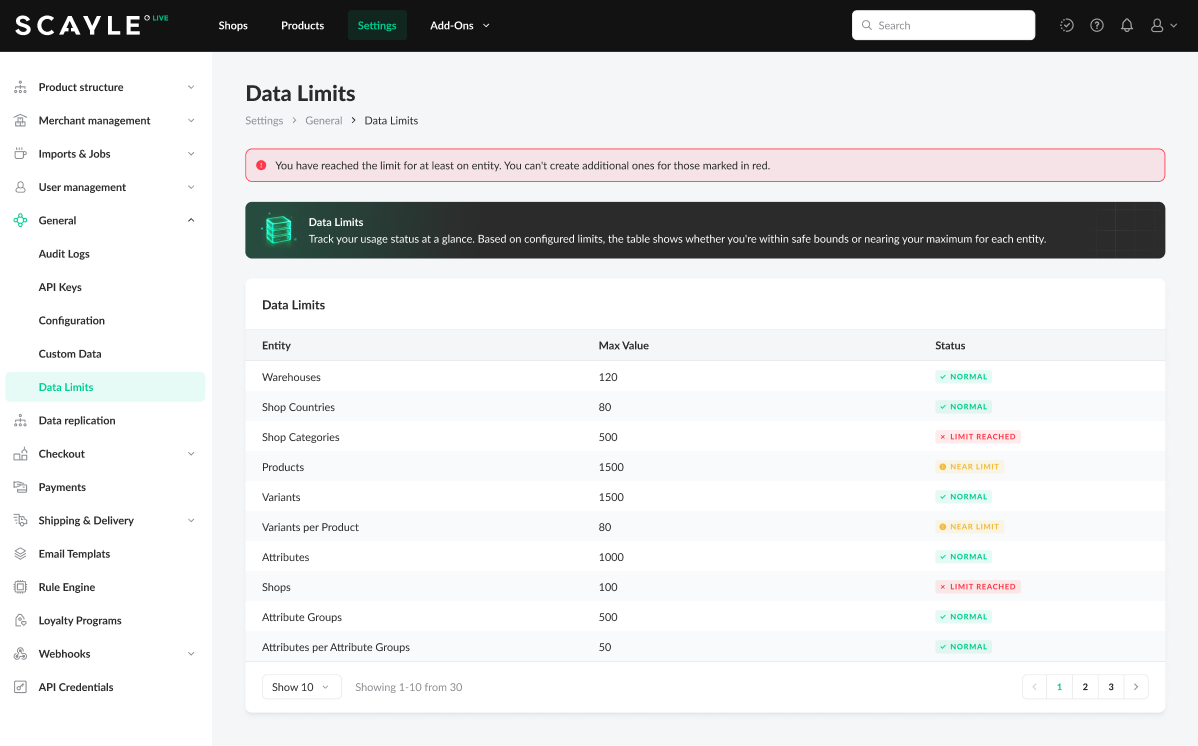This screenshot has width=1198, height=746.
Task: Click the General breadcrumb link
Action: click(x=324, y=121)
